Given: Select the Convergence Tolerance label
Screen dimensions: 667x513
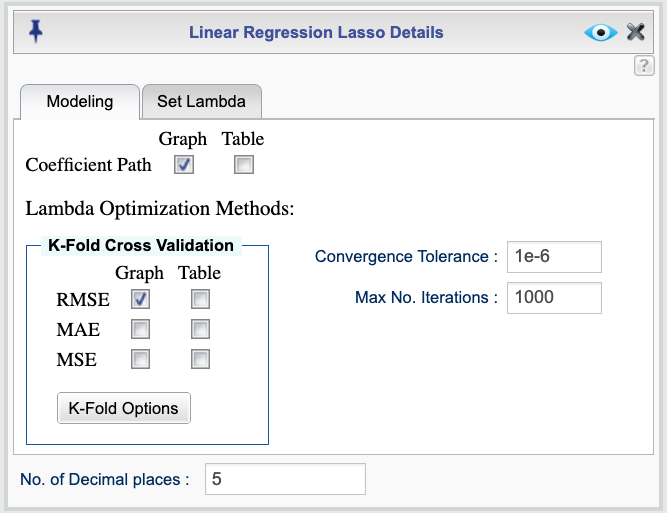Looking at the screenshot, I should (x=406, y=256).
